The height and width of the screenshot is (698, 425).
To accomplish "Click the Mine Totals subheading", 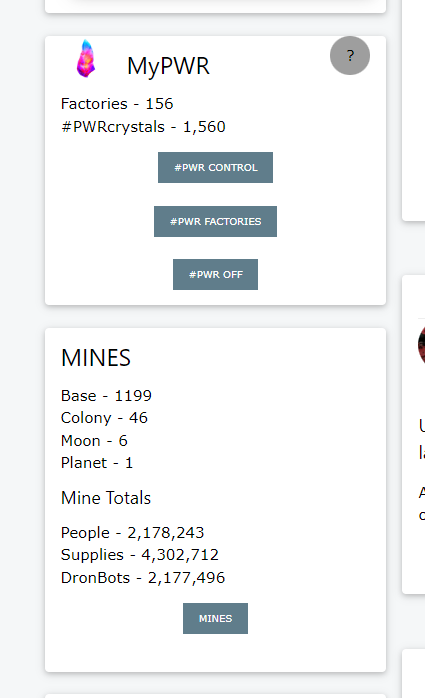I will [106, 498].
